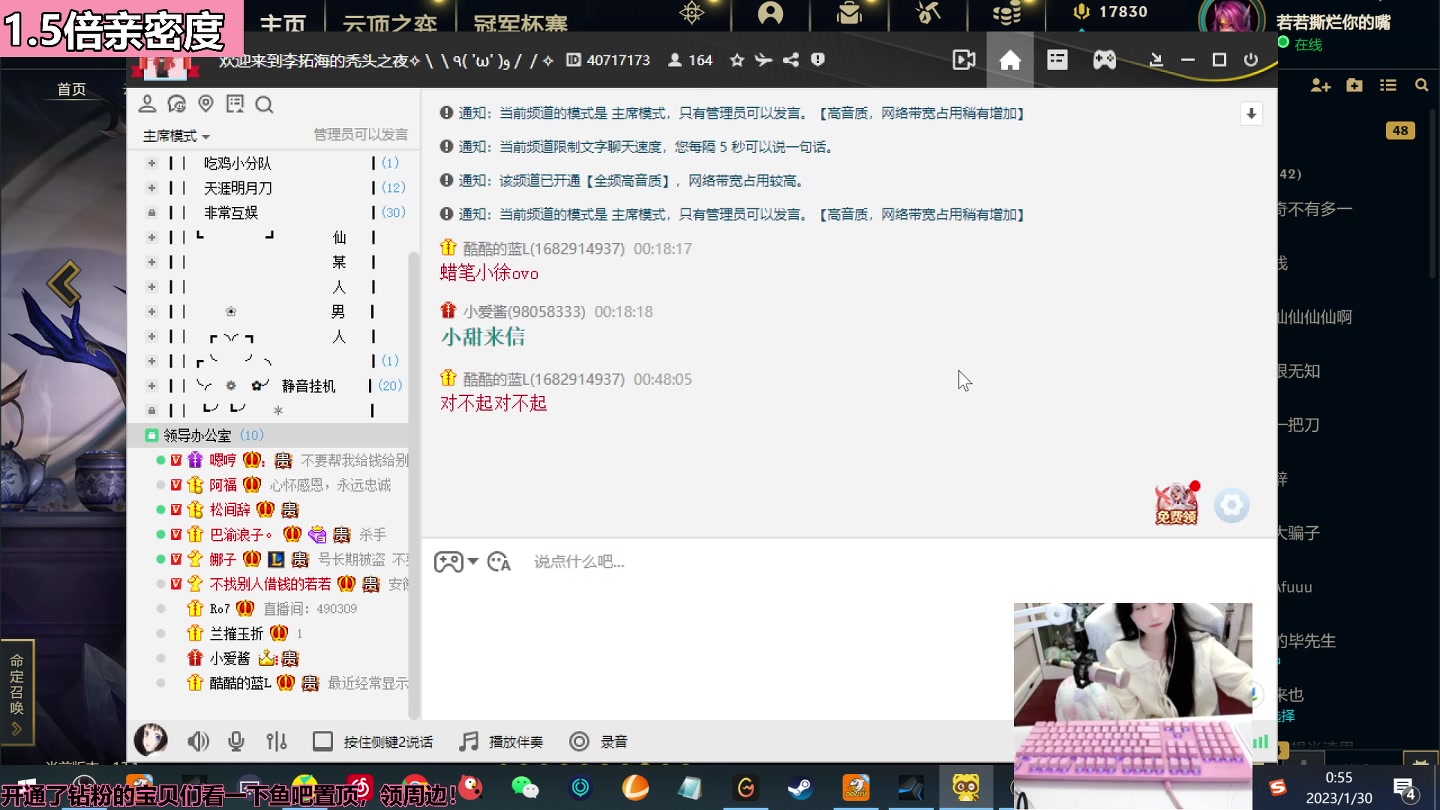
Task: Click the round blue gear icon beside 免费领
Action: coord(1232,506)
